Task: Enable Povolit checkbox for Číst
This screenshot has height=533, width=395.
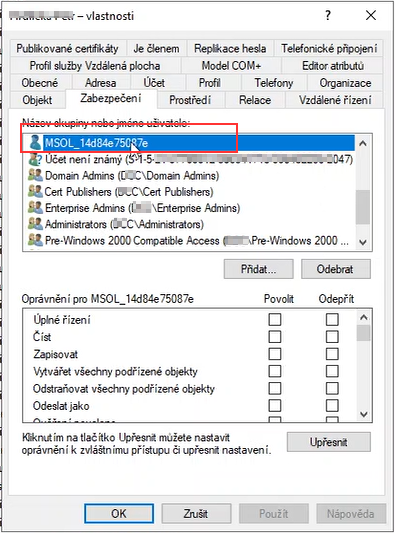Action: pyautogui.click(x=275, y=337)
